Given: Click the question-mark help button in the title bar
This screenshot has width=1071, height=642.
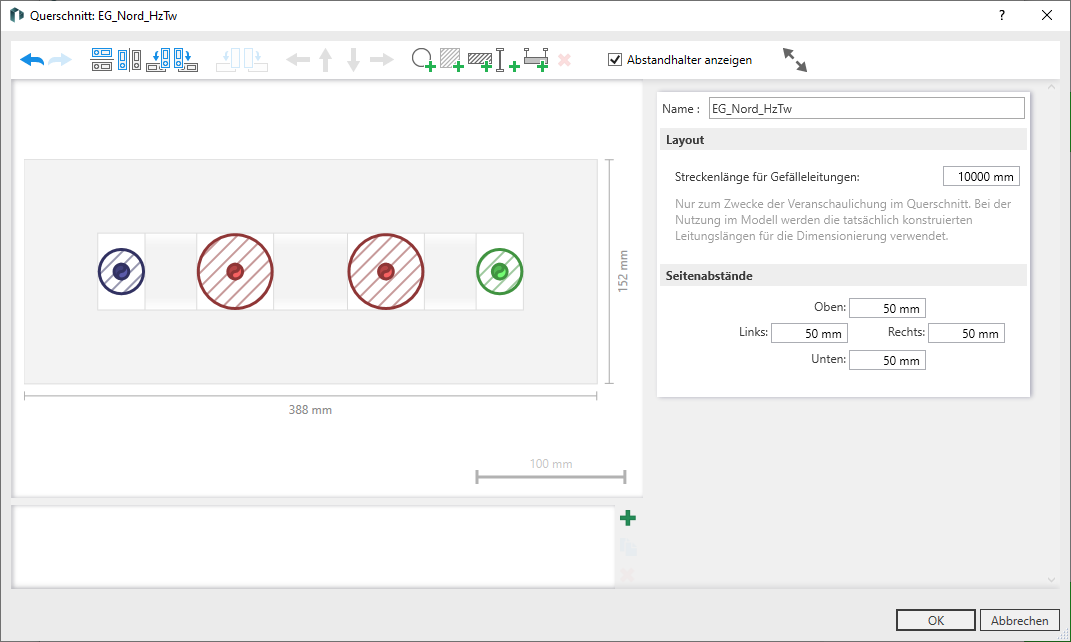Looking at the screenshot, I should (1002, 15).
